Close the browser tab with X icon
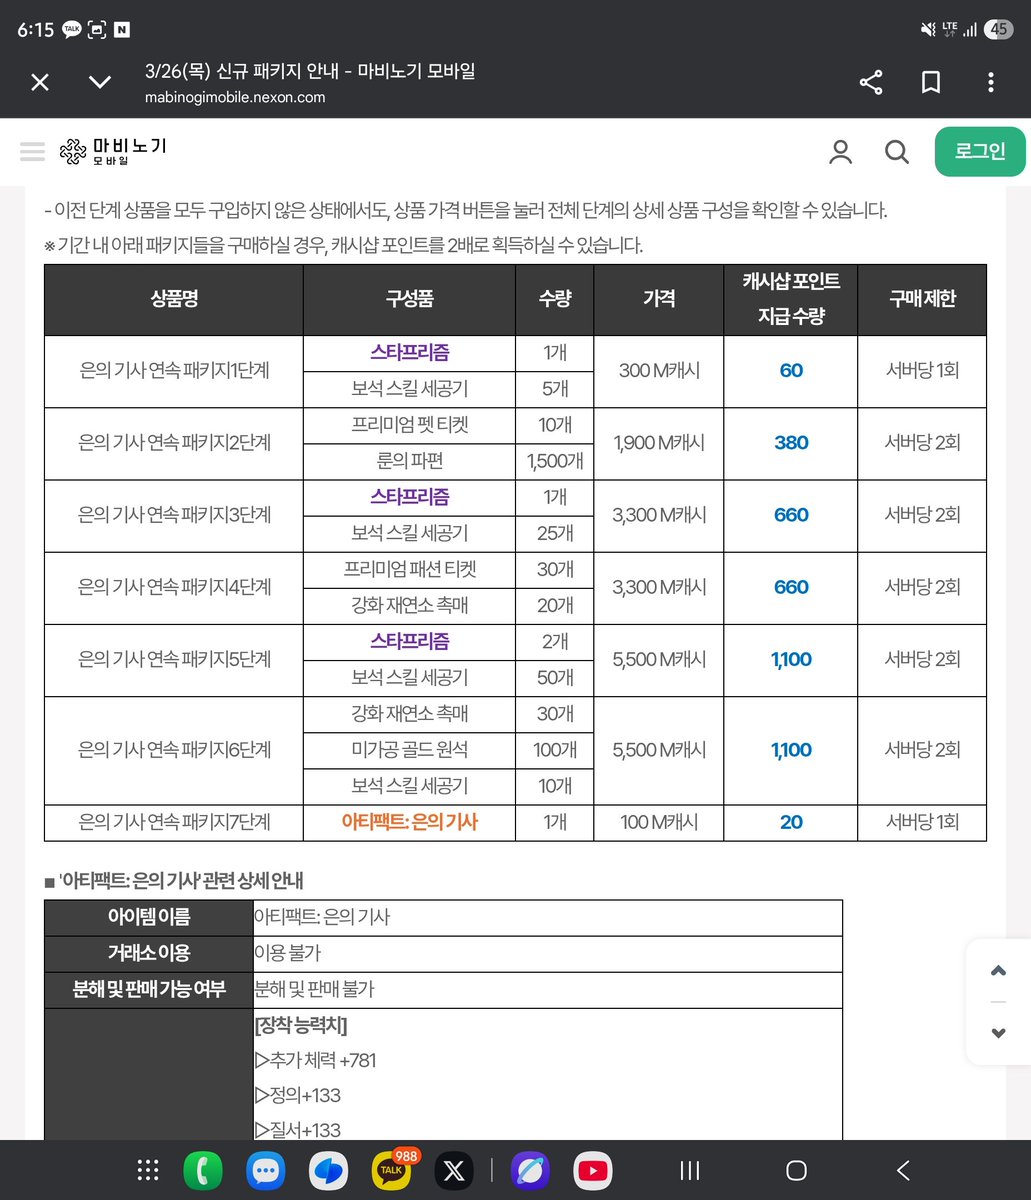The image size is (1031, 1200). point(40,82)
